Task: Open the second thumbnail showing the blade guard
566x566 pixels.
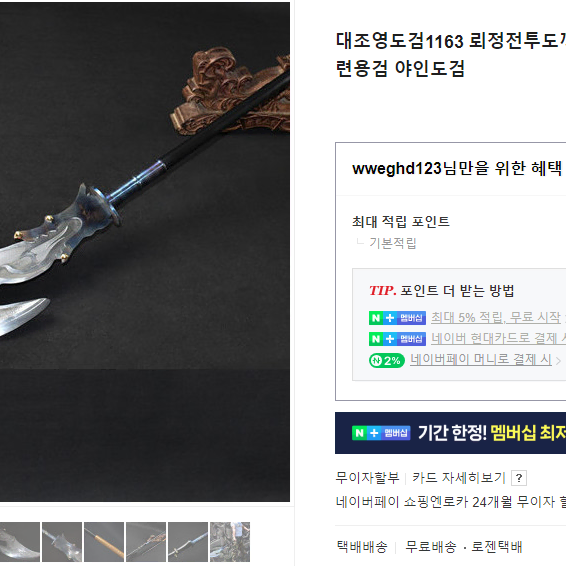Action: coord(62,542)
